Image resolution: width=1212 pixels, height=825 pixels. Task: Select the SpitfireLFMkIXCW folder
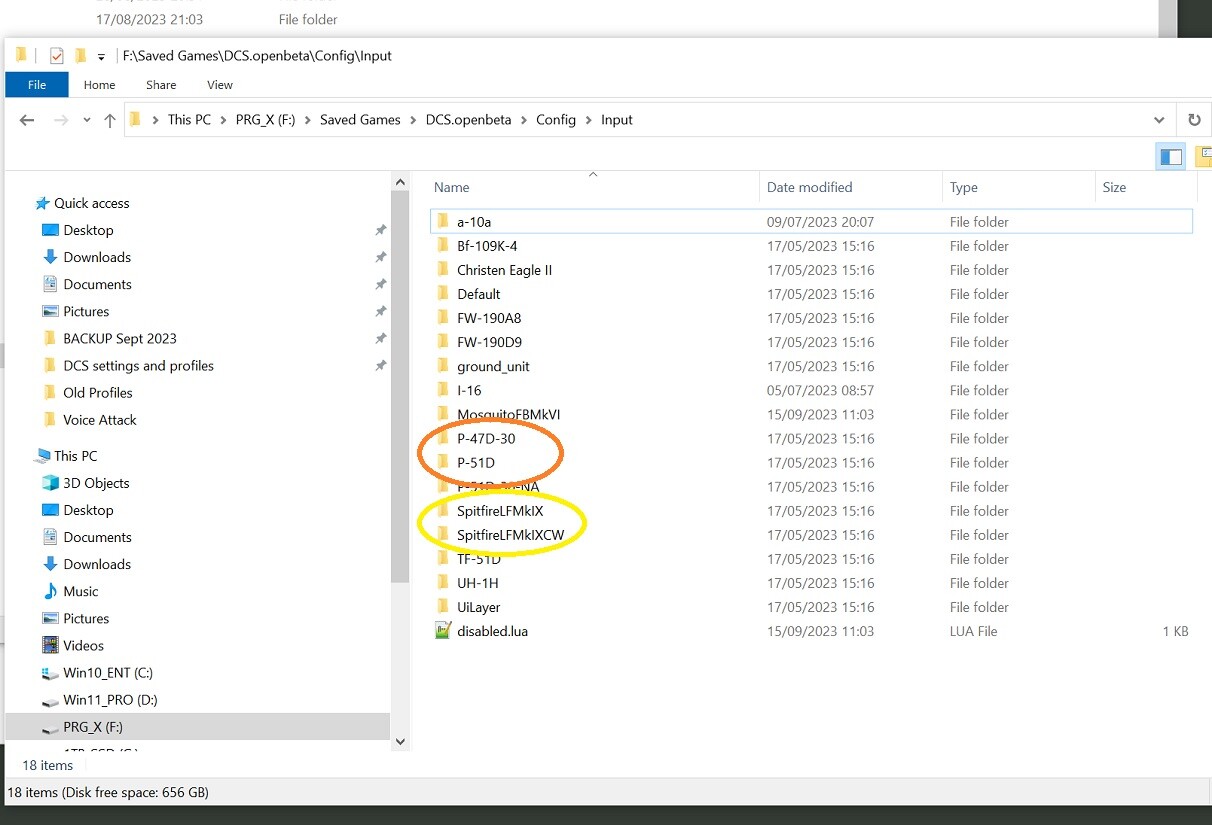click(511, 534)
